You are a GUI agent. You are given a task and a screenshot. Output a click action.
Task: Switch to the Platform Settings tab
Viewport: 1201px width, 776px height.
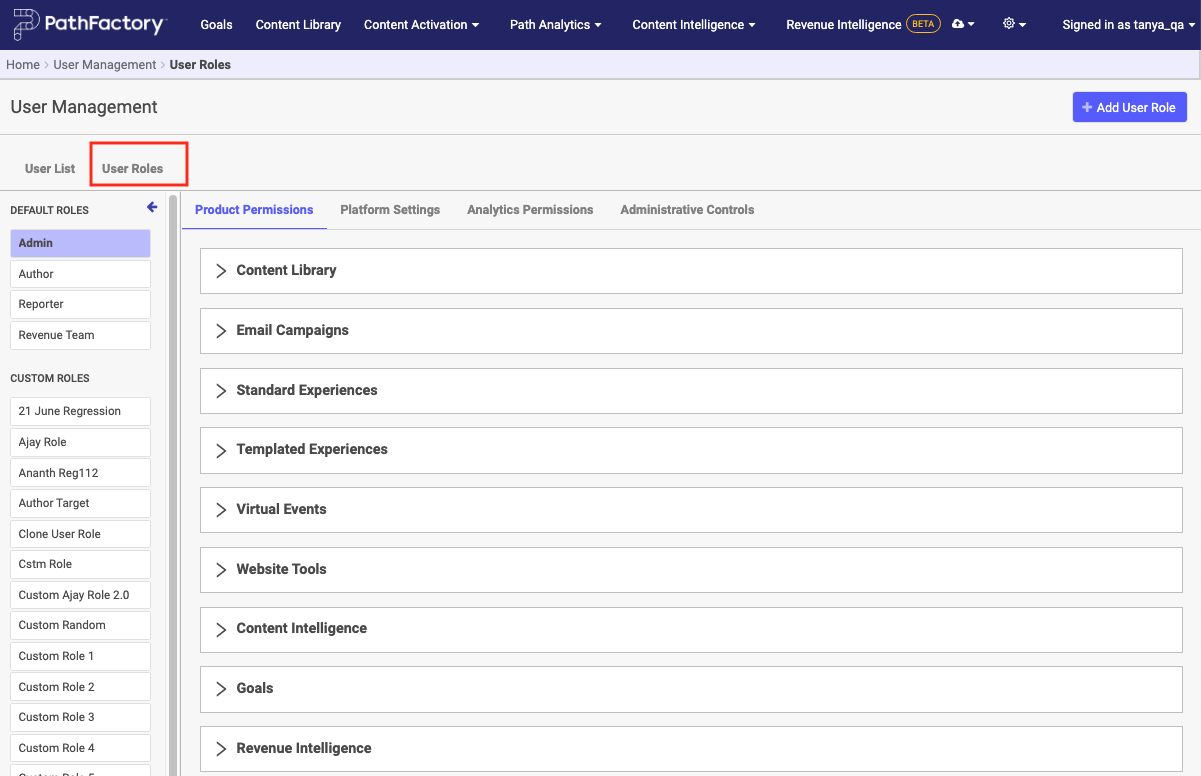(x=389, y=210)
